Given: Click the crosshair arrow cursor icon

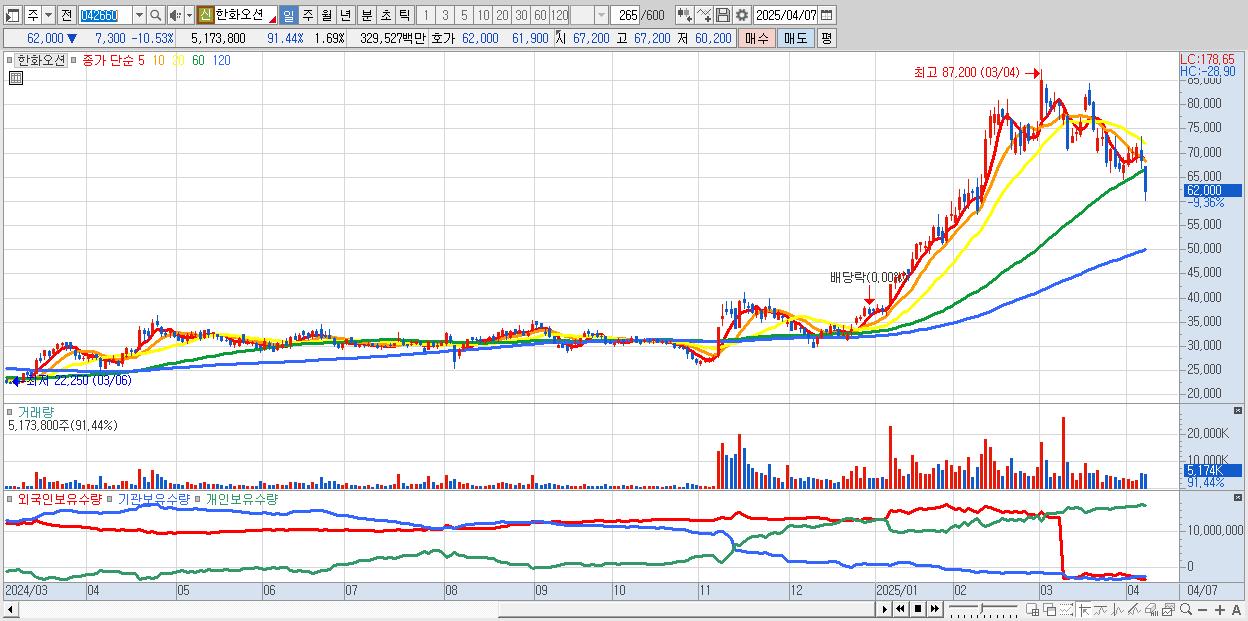Looking at the screenshot, I should pyautogui.click(x=1084, y=609).
